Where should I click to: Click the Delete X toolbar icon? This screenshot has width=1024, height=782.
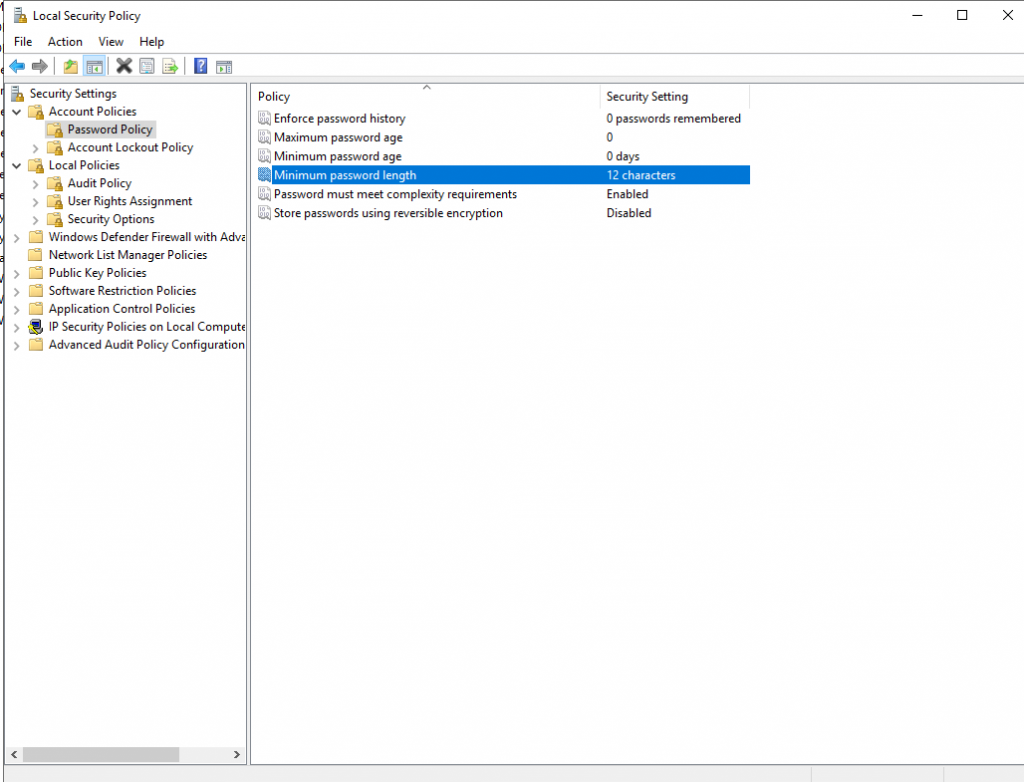(124, 66)
